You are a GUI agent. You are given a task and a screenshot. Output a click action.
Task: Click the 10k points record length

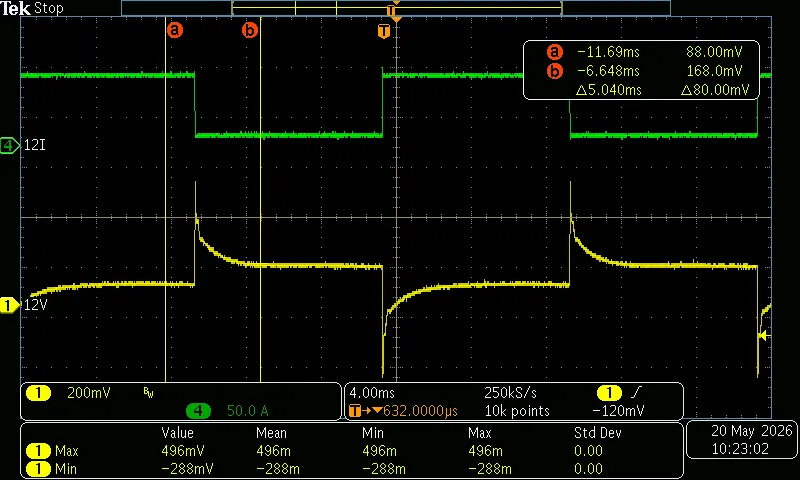coord(517,411)
